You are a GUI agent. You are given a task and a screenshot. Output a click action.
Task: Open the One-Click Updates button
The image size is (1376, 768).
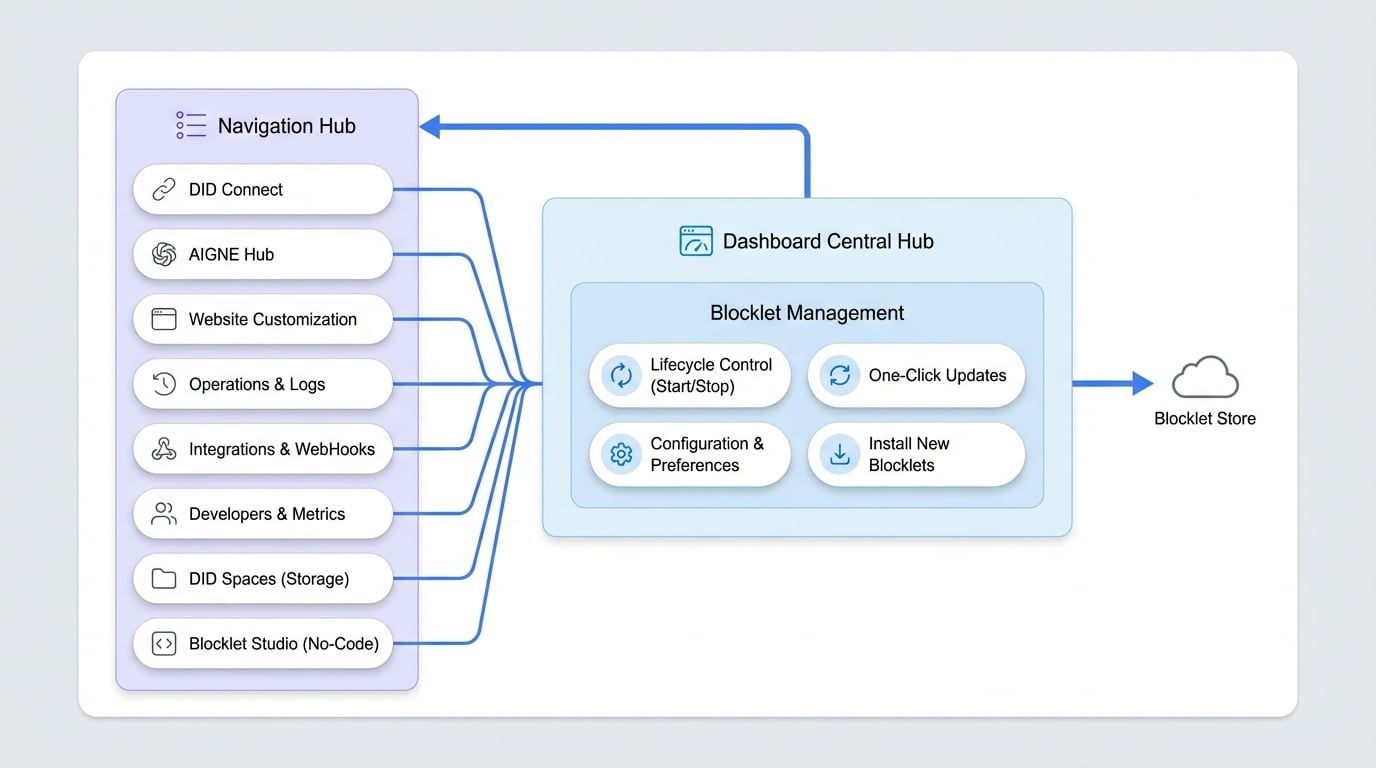click(x=916, y=376)
